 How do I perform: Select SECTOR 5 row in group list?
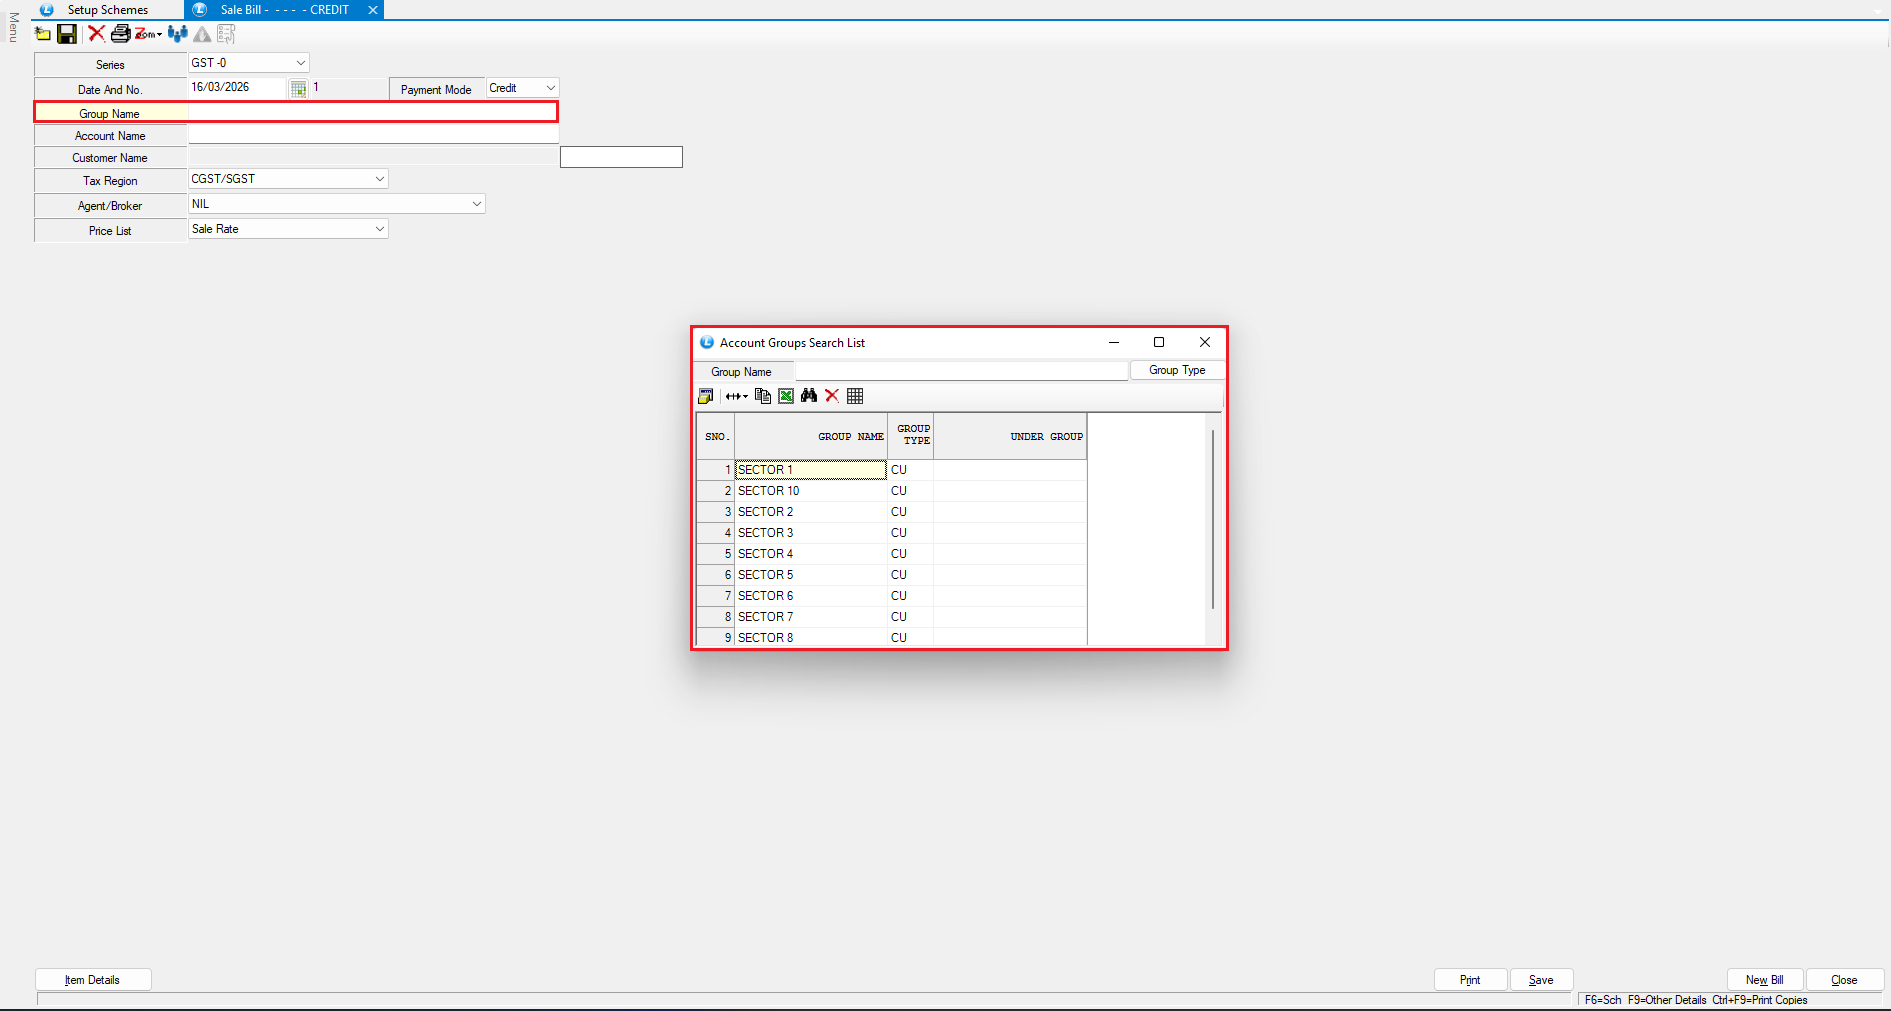click(766, 575)
